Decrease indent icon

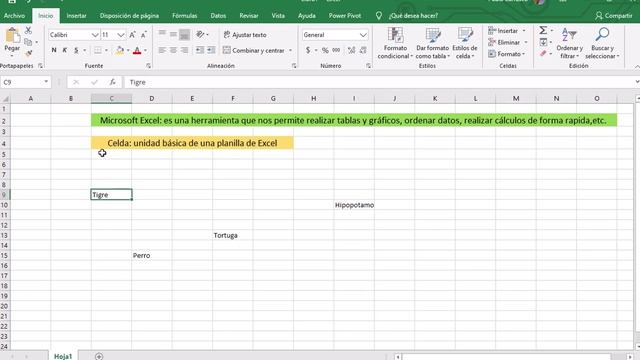tap(200, 50)
